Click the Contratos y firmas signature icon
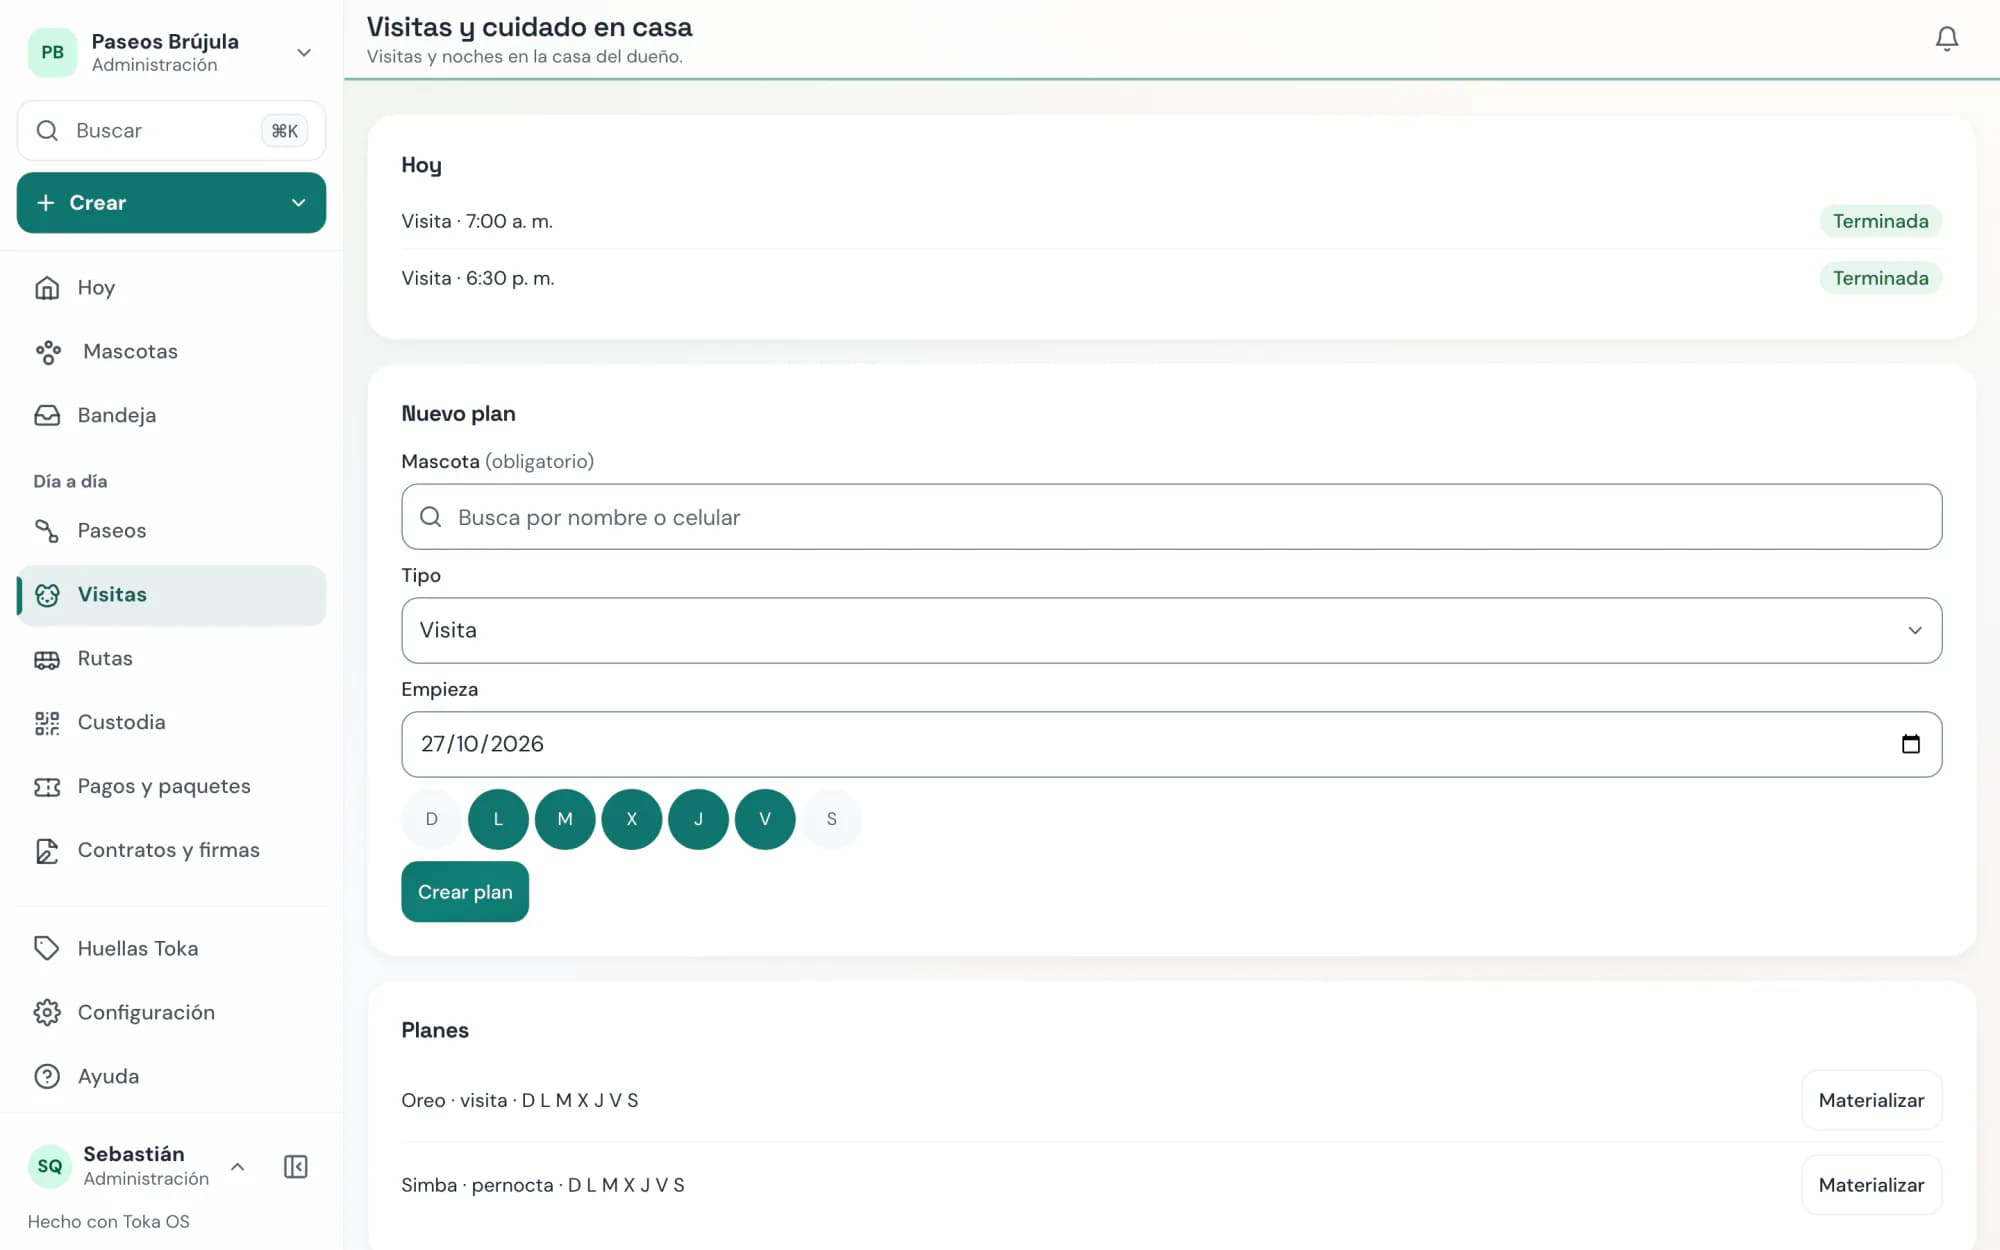This screenshot has height=1250, width=2000. 47,851
